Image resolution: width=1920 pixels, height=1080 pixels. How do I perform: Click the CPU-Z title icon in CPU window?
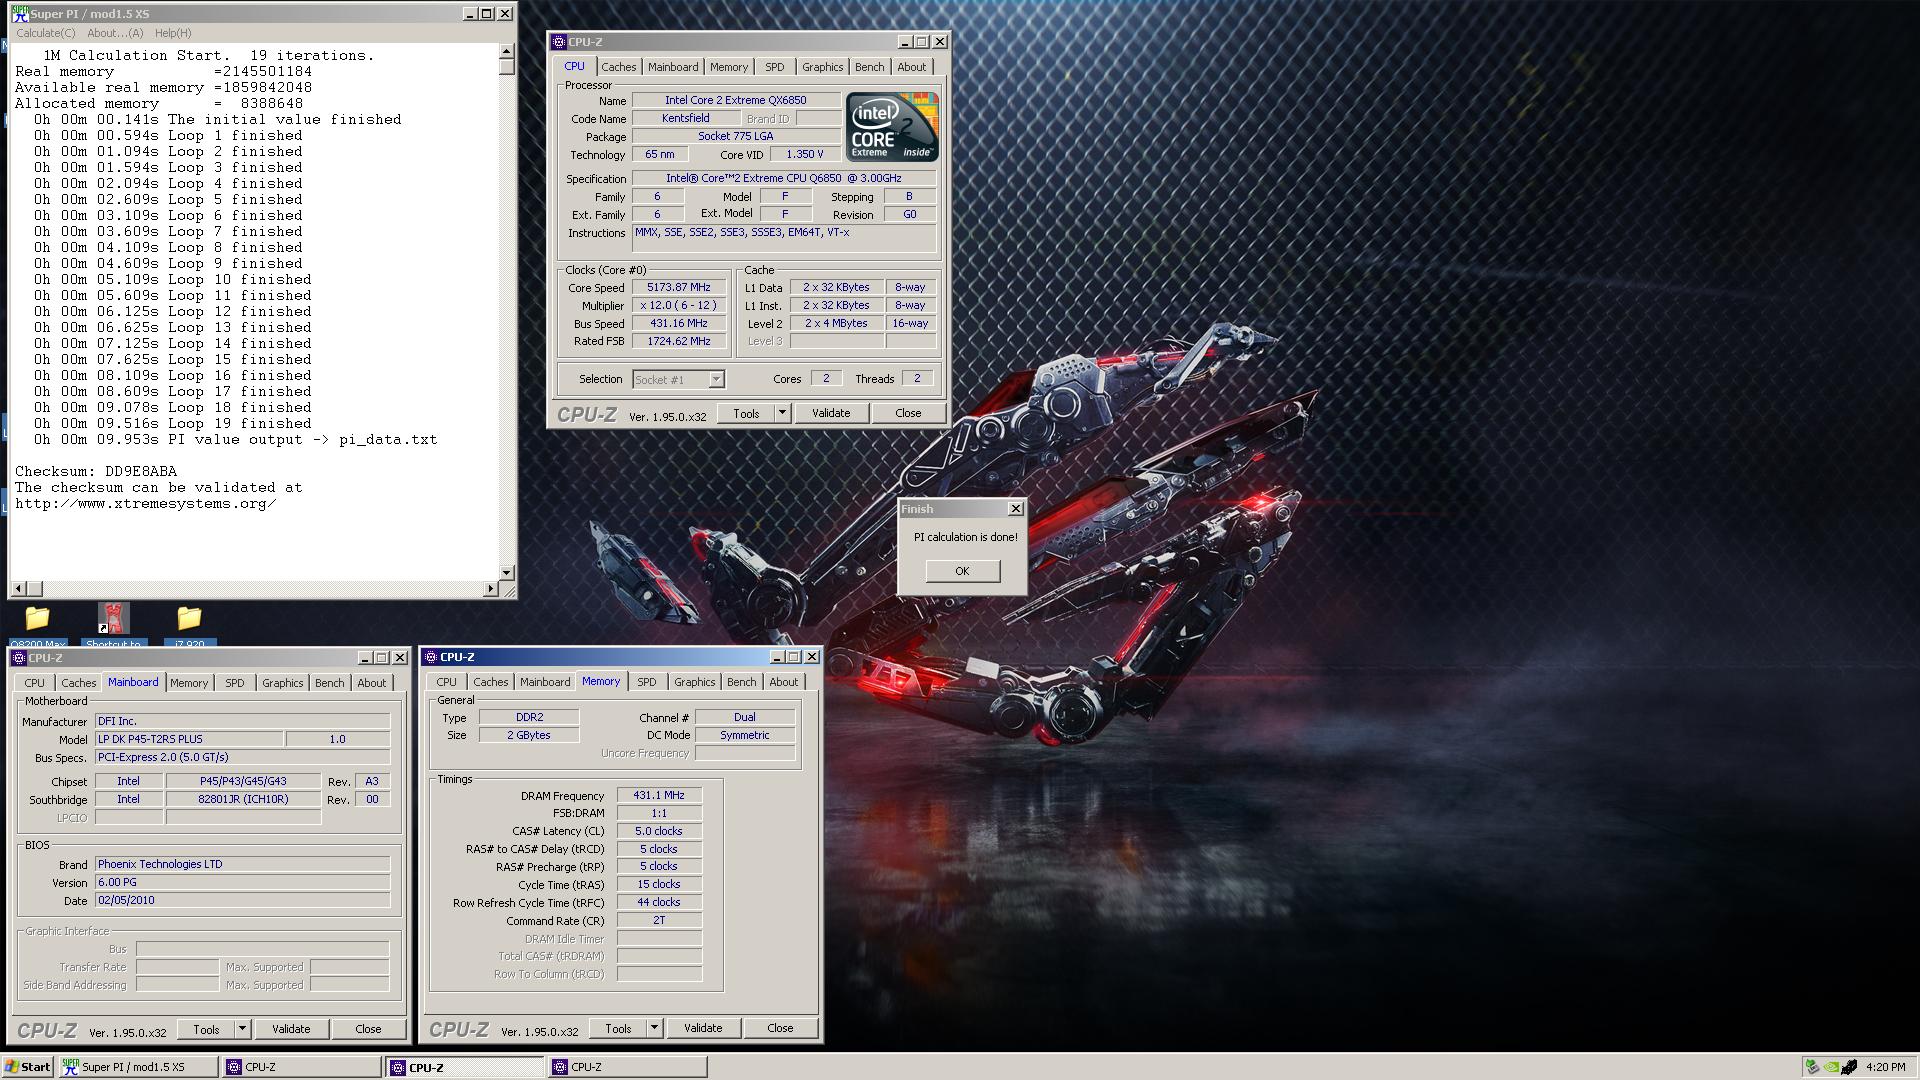click(x=559, y=42)
